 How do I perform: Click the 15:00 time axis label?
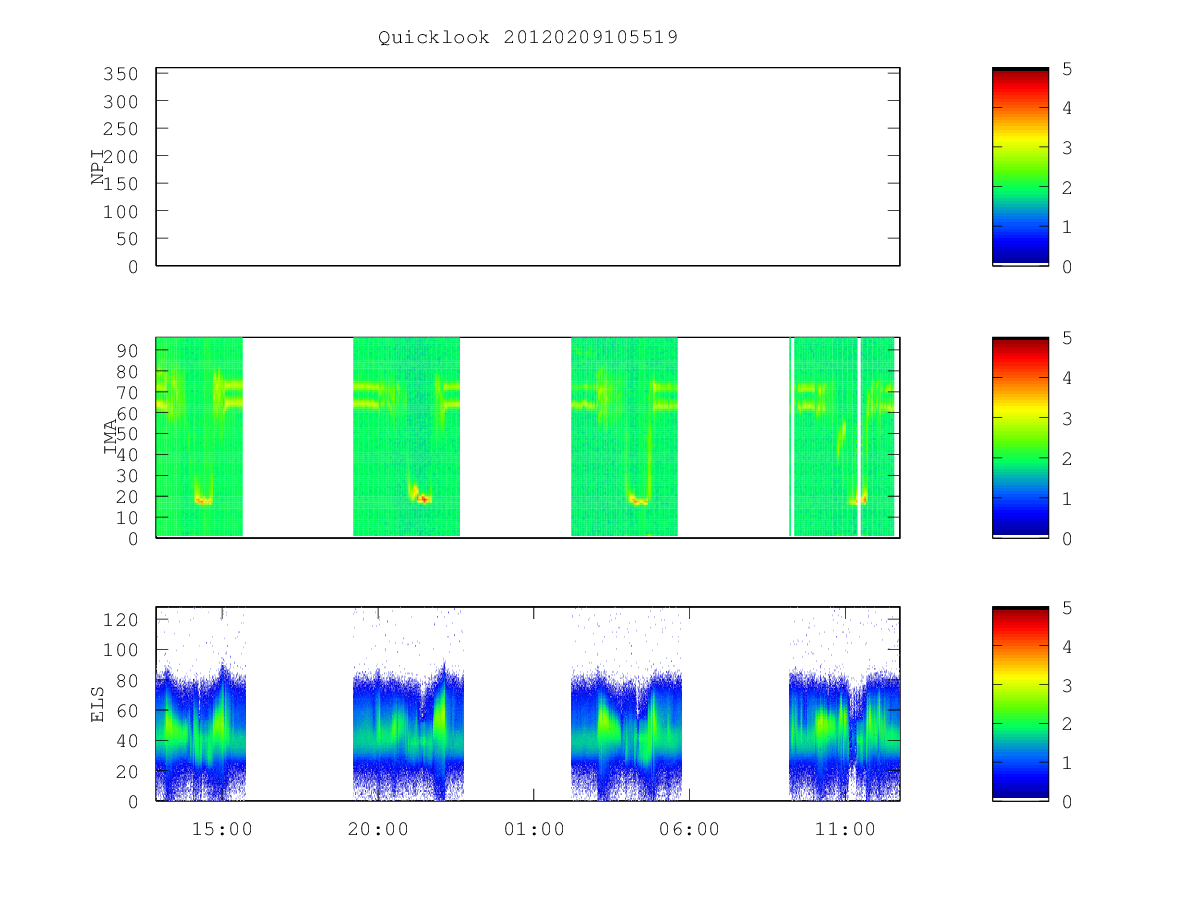click(221, 829)
